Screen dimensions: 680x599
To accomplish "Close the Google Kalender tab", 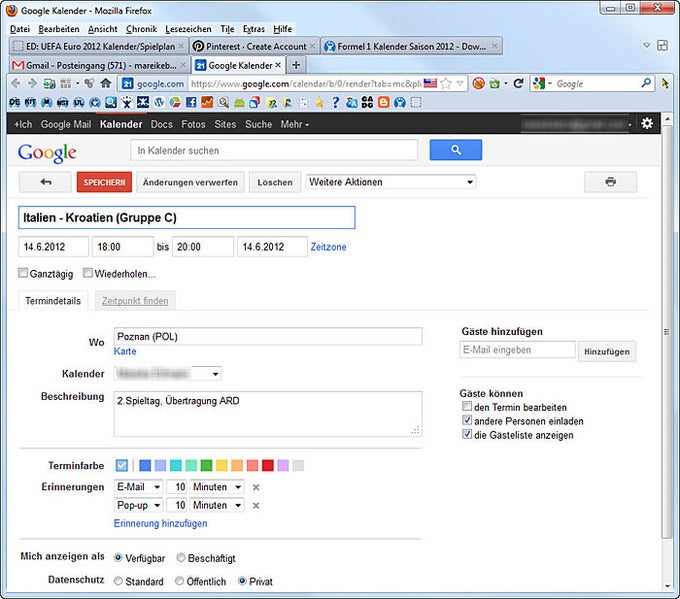I will 278,65.
